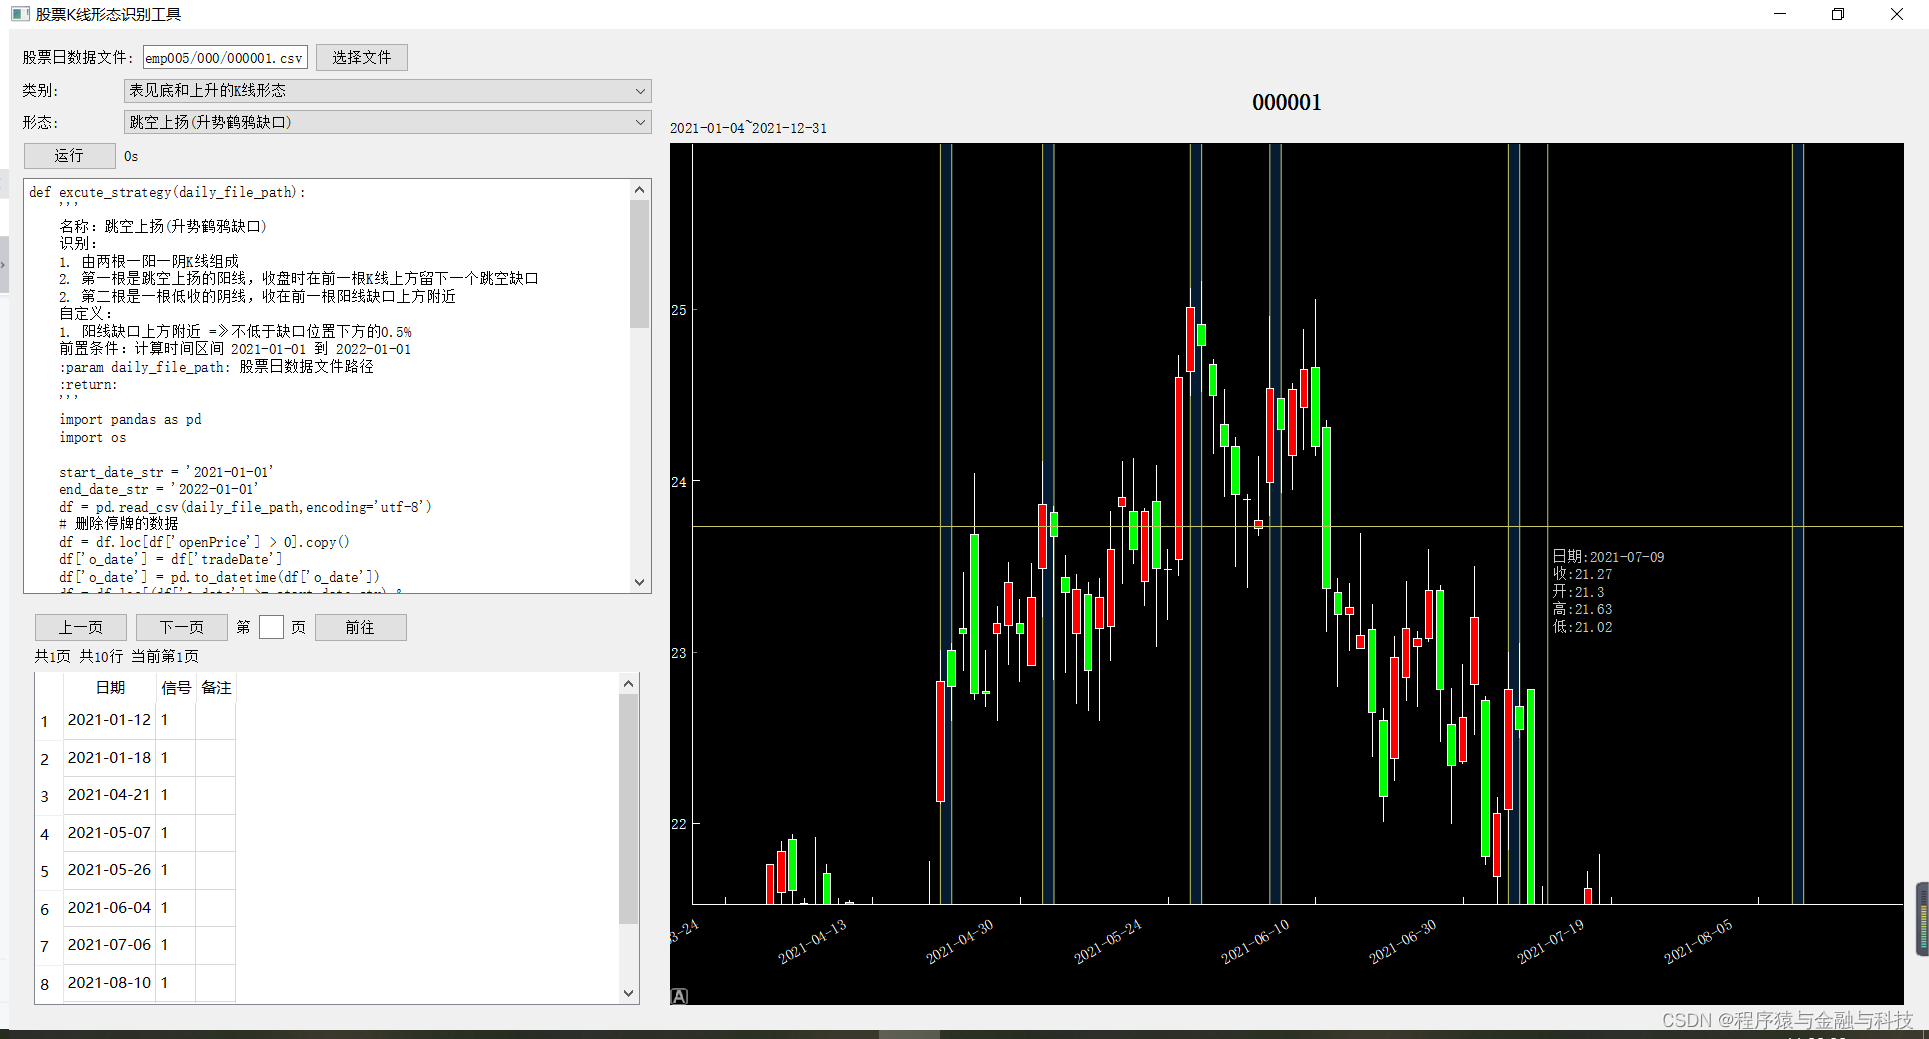Click the date range label 2021-01-04~2021-12-31
The height and width of the screenshot is (1039, 1929).
748,128
